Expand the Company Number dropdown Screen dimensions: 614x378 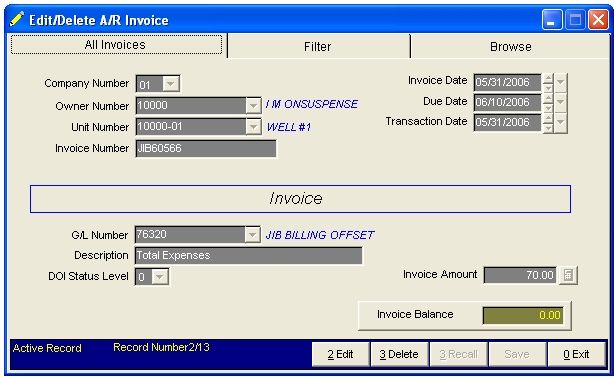pyautogui.click(x=171, y=84)
